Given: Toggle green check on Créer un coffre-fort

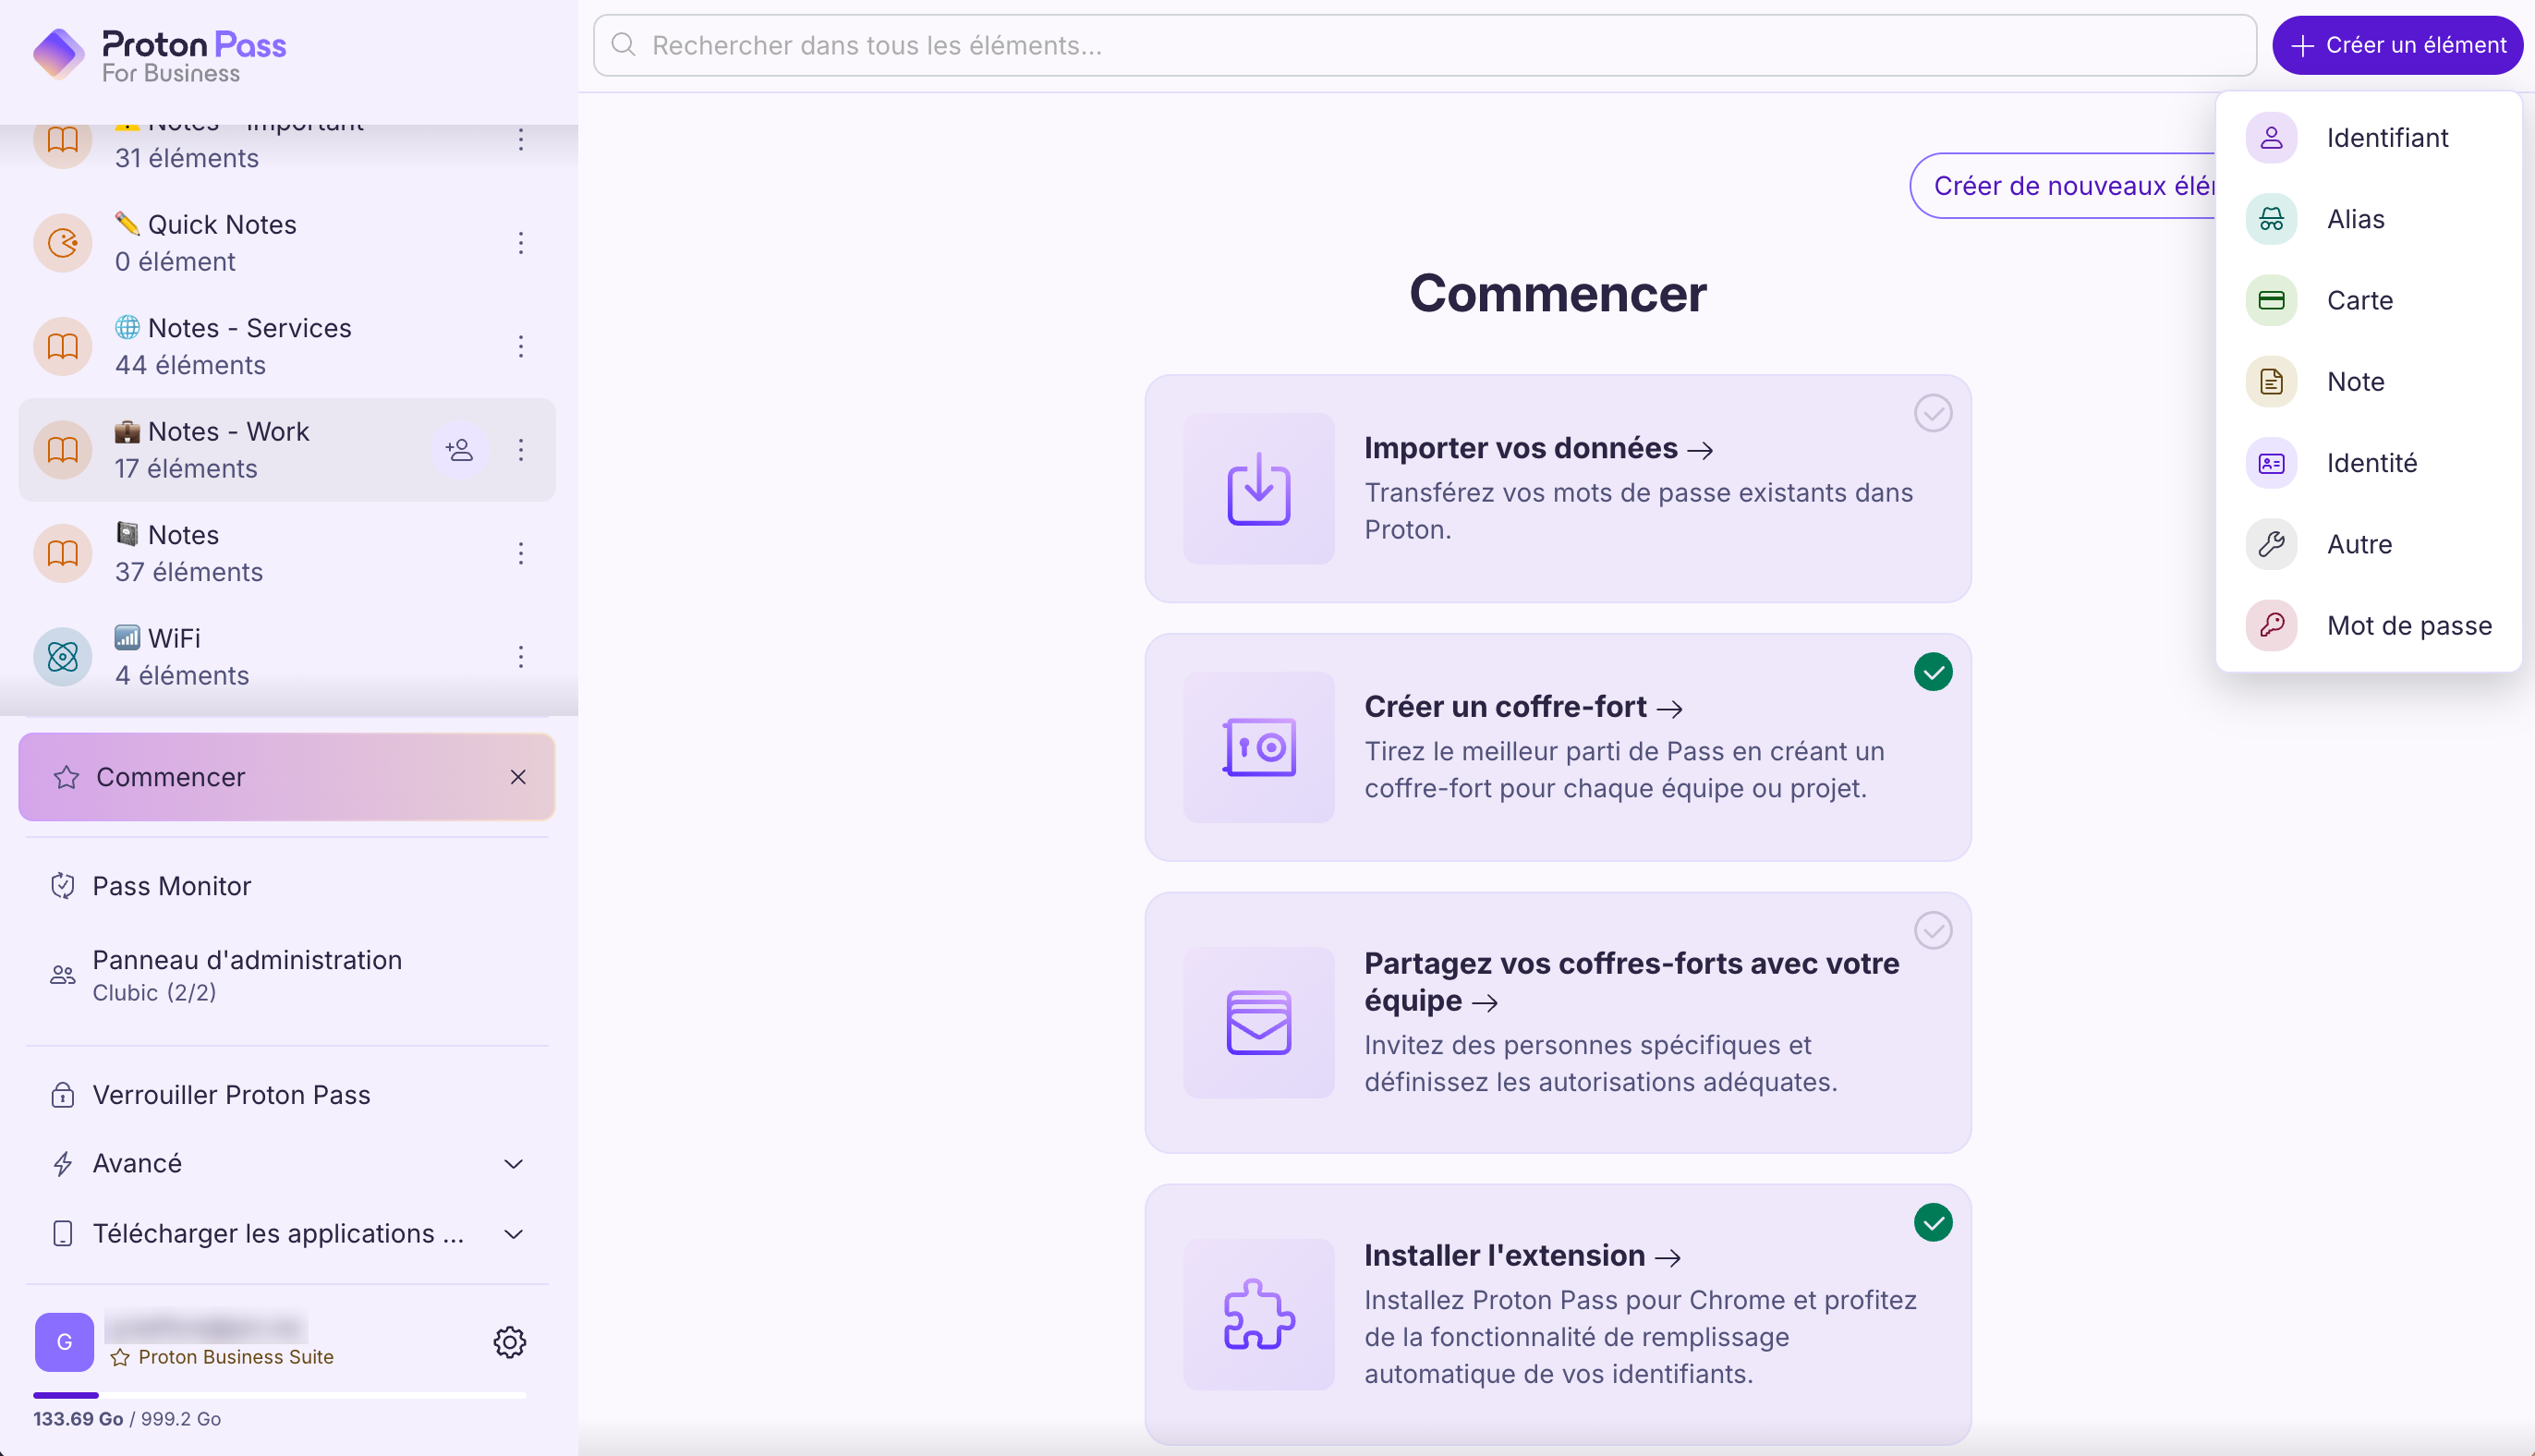Looking at the screenshot, I should [1933, 672].
